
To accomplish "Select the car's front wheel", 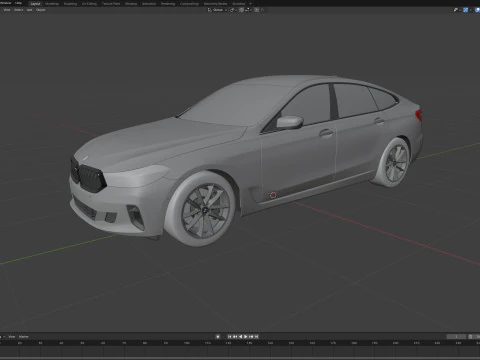I will [202, 209].
